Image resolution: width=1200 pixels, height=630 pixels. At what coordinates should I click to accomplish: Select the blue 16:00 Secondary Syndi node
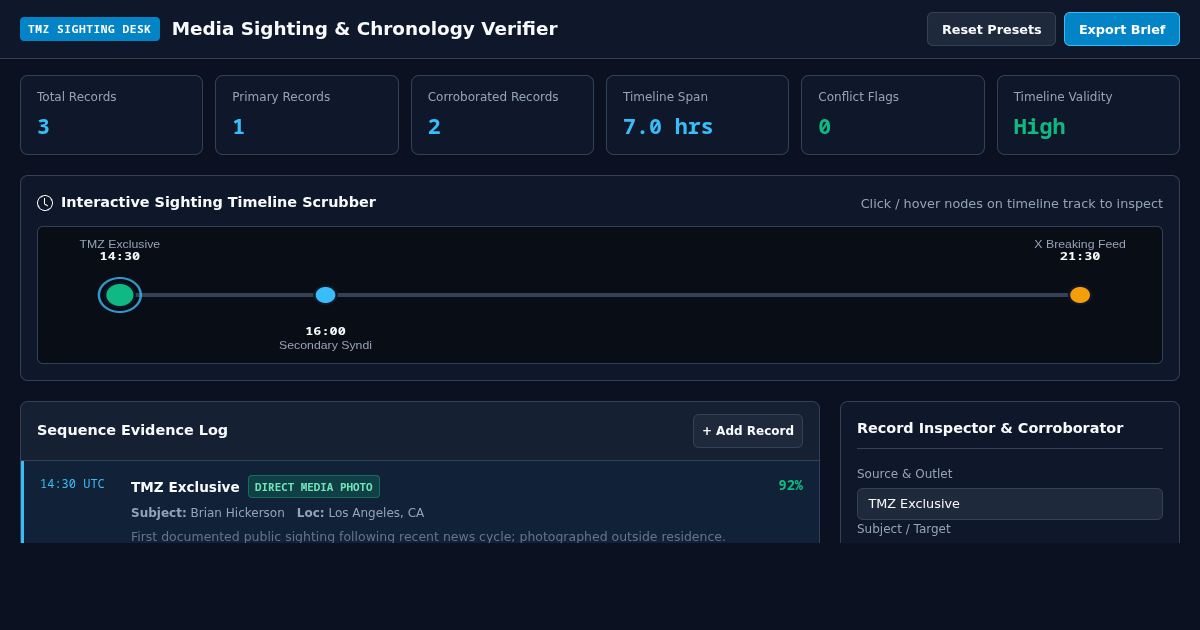click(325, 295)
